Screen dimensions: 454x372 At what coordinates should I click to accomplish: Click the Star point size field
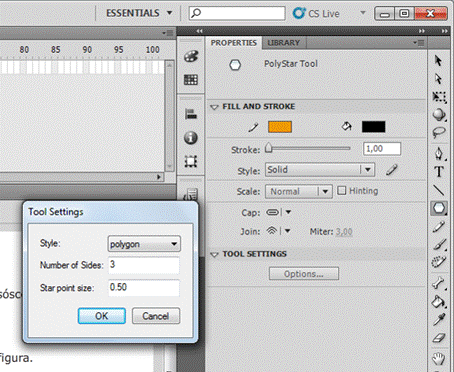tap(144, 288)
